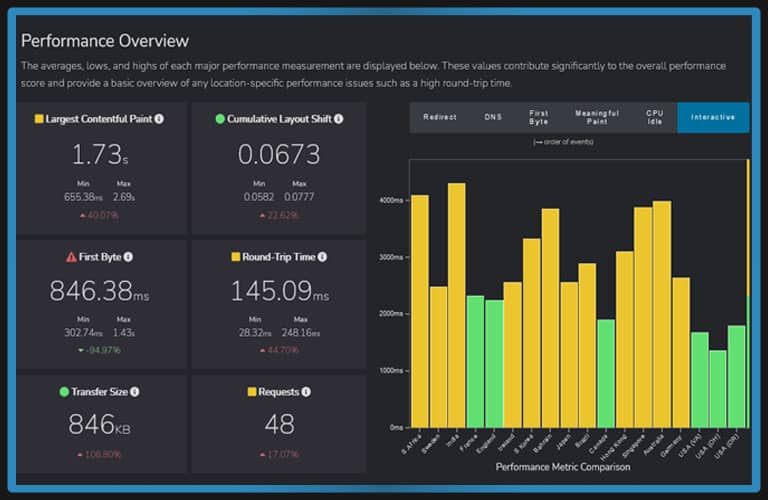Switch chart to First Byte tab
The width and height of the screenshot is (768, 500).
(x=539, y=118)
